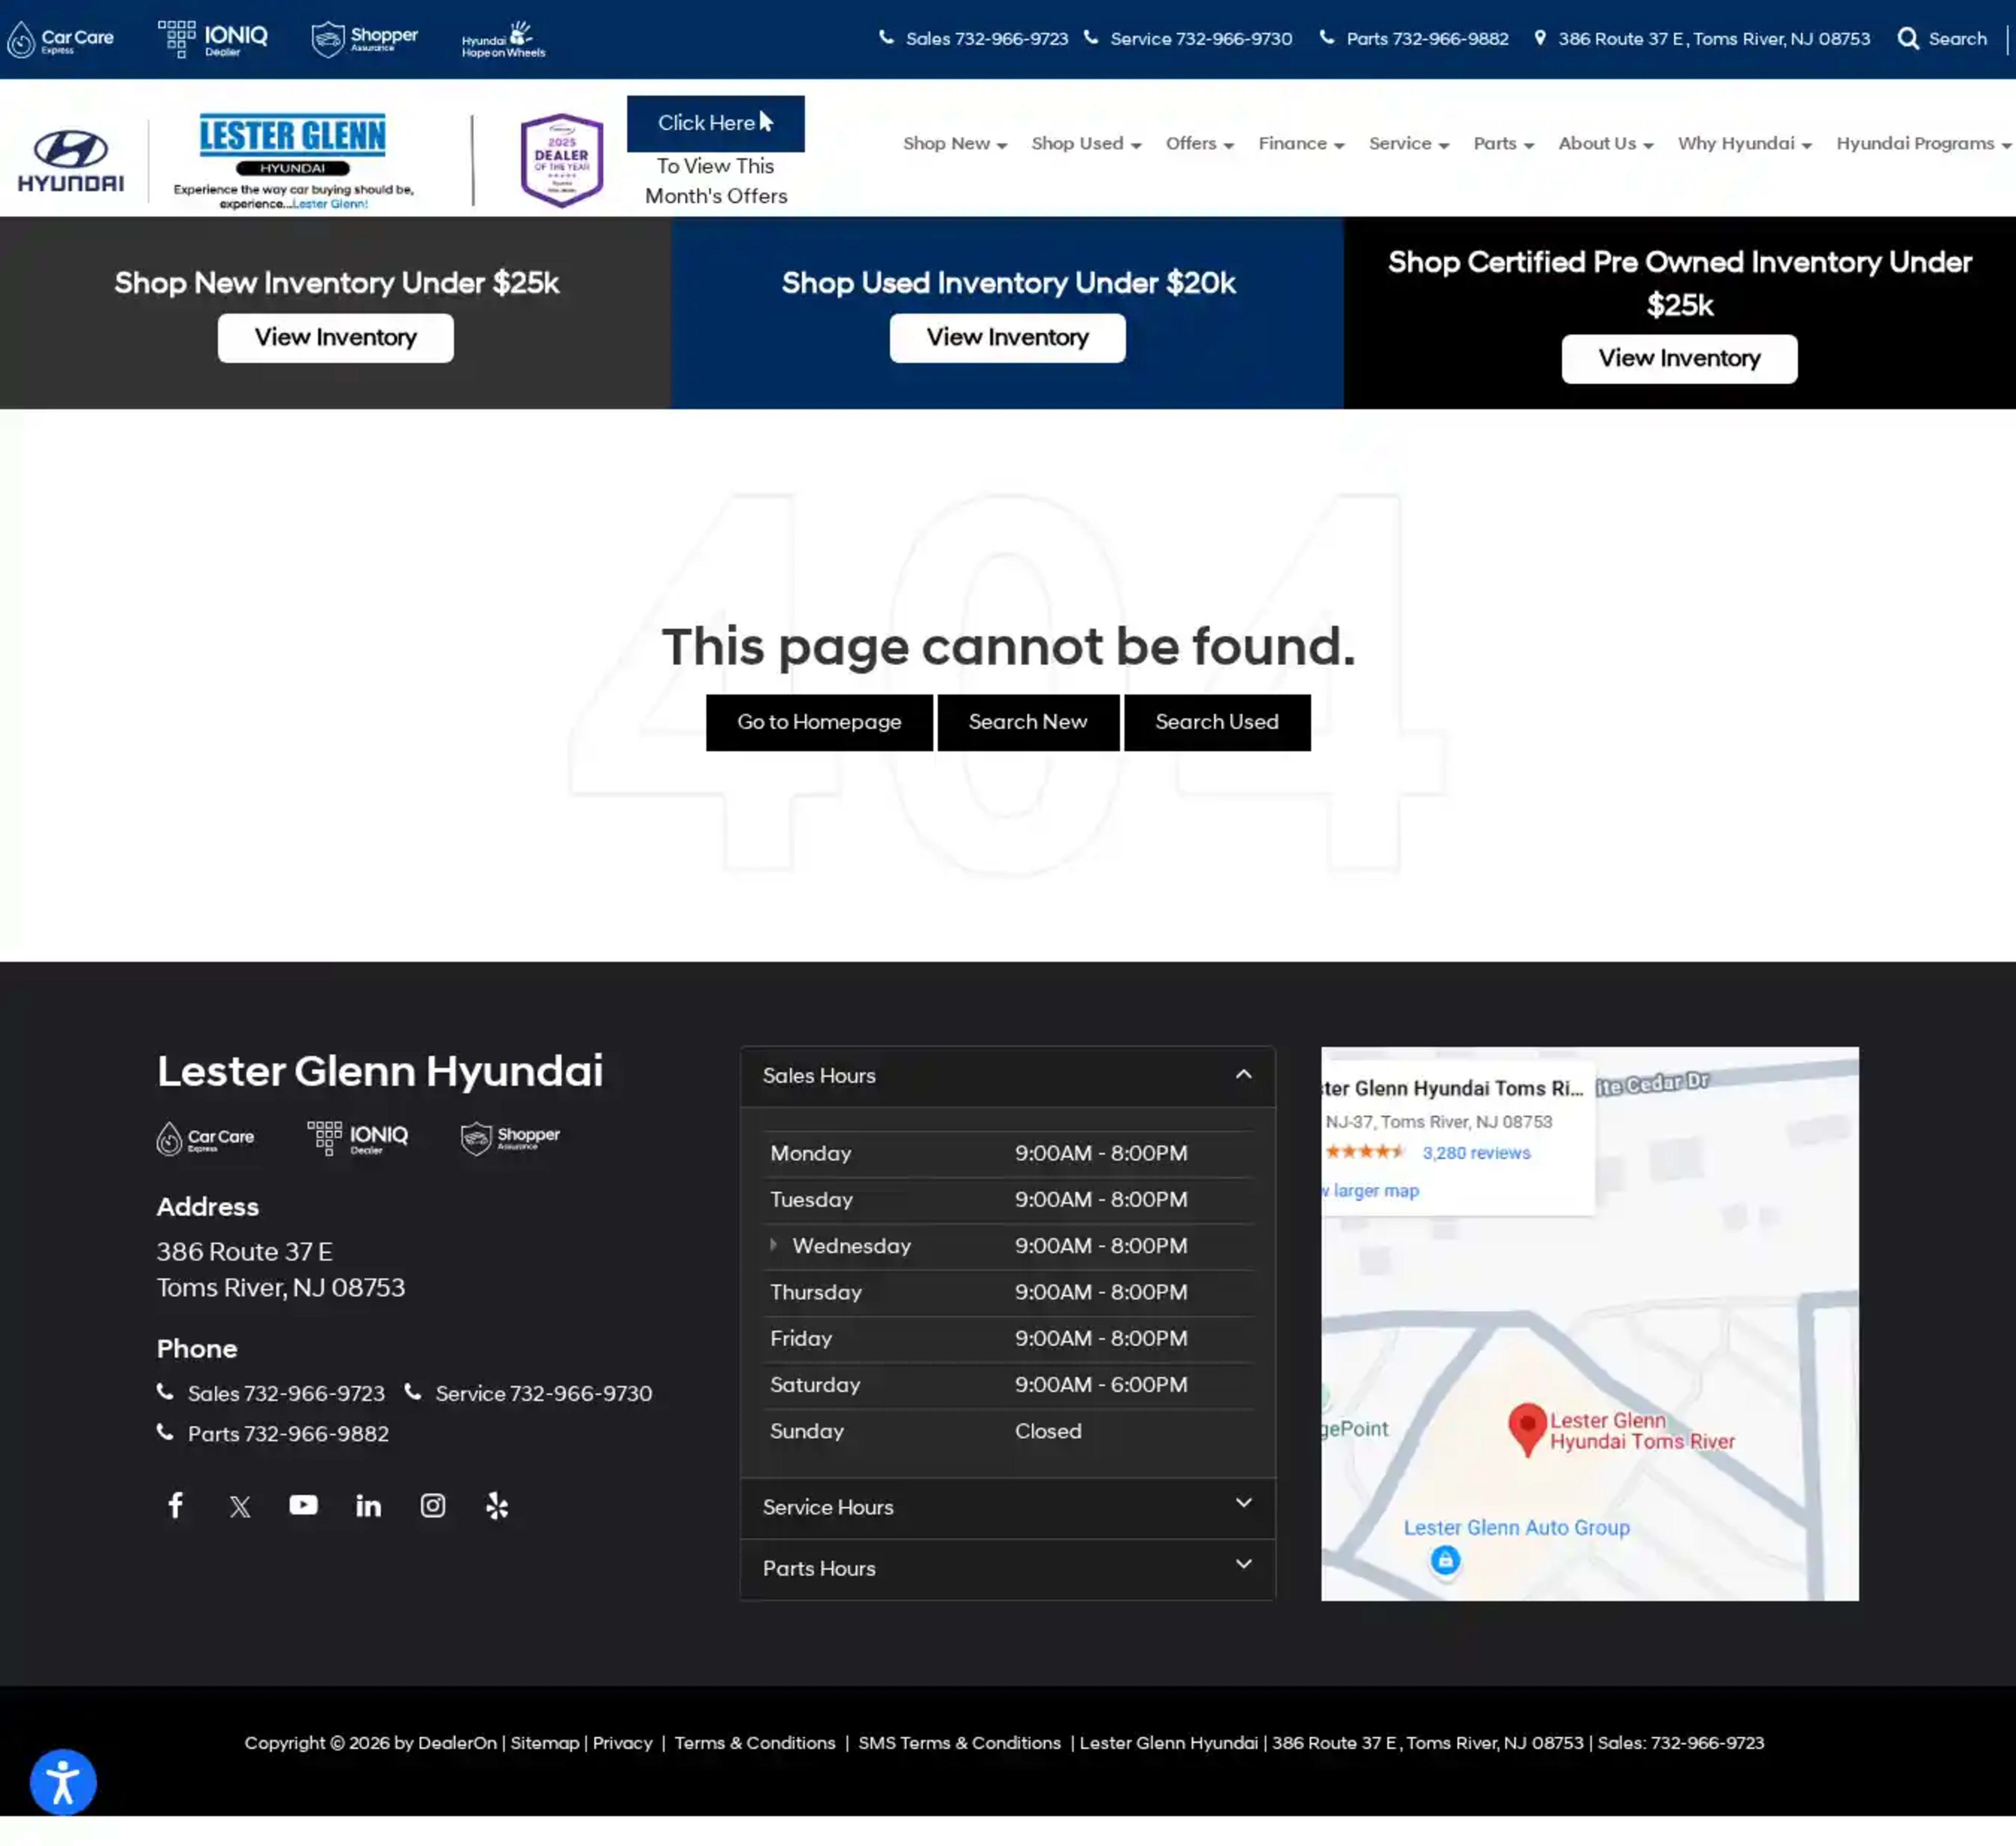Open the X (Twitter) social icon

[240, 1506]
